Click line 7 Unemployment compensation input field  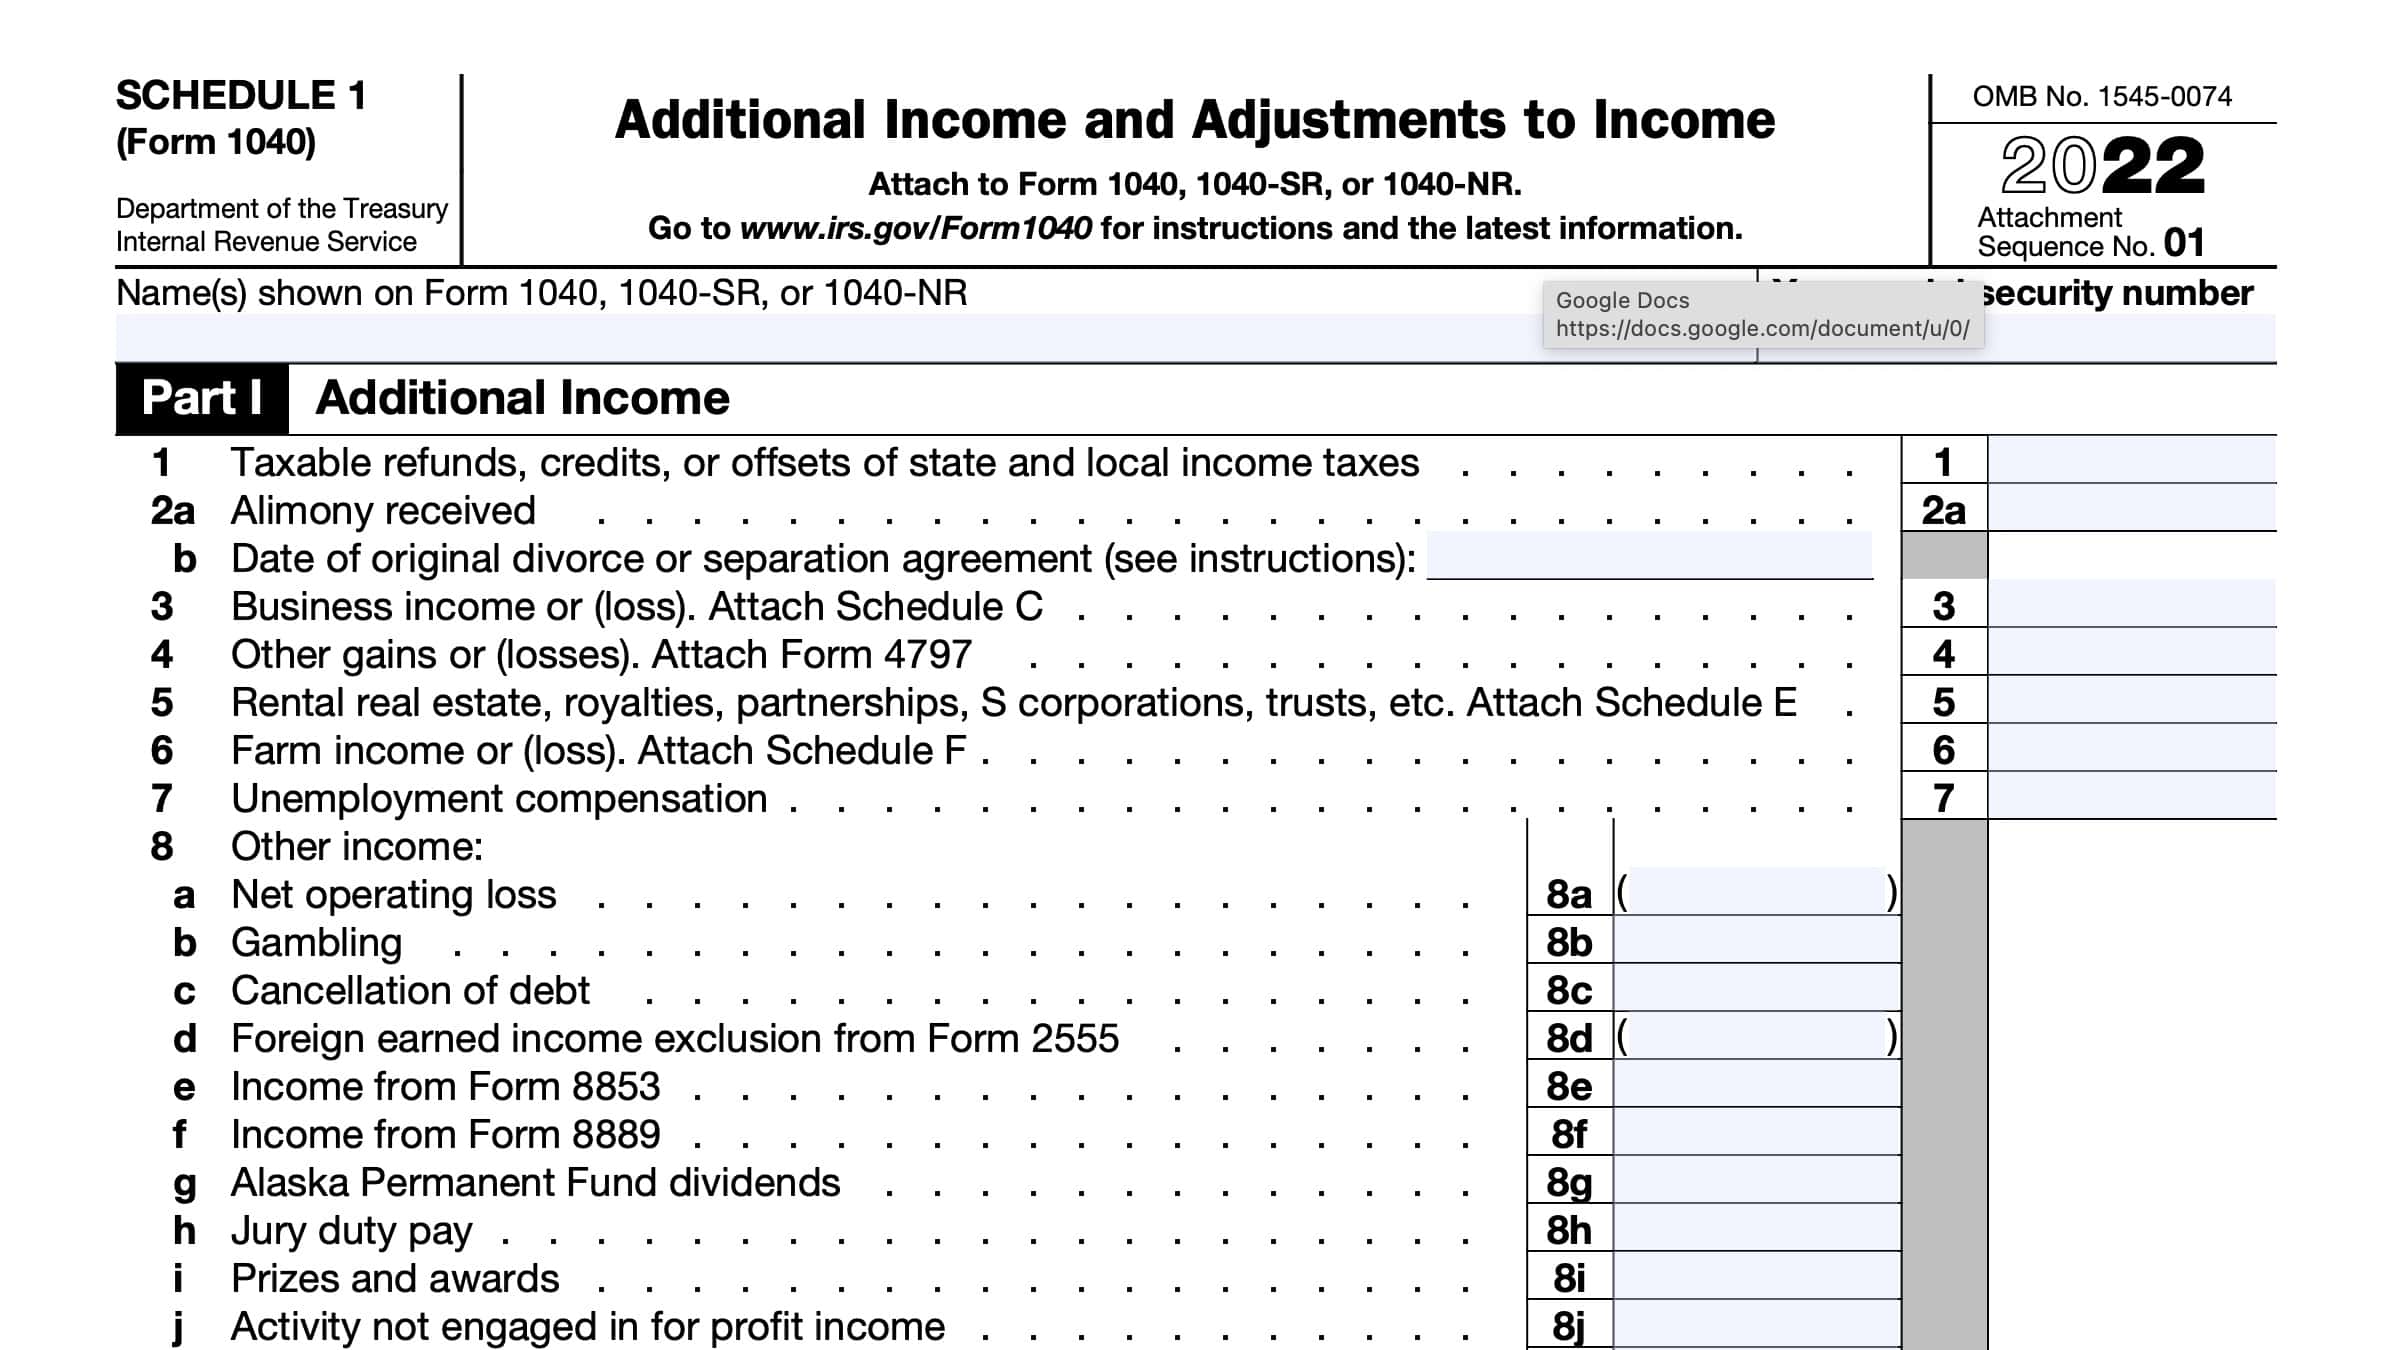coord(2143,799)
